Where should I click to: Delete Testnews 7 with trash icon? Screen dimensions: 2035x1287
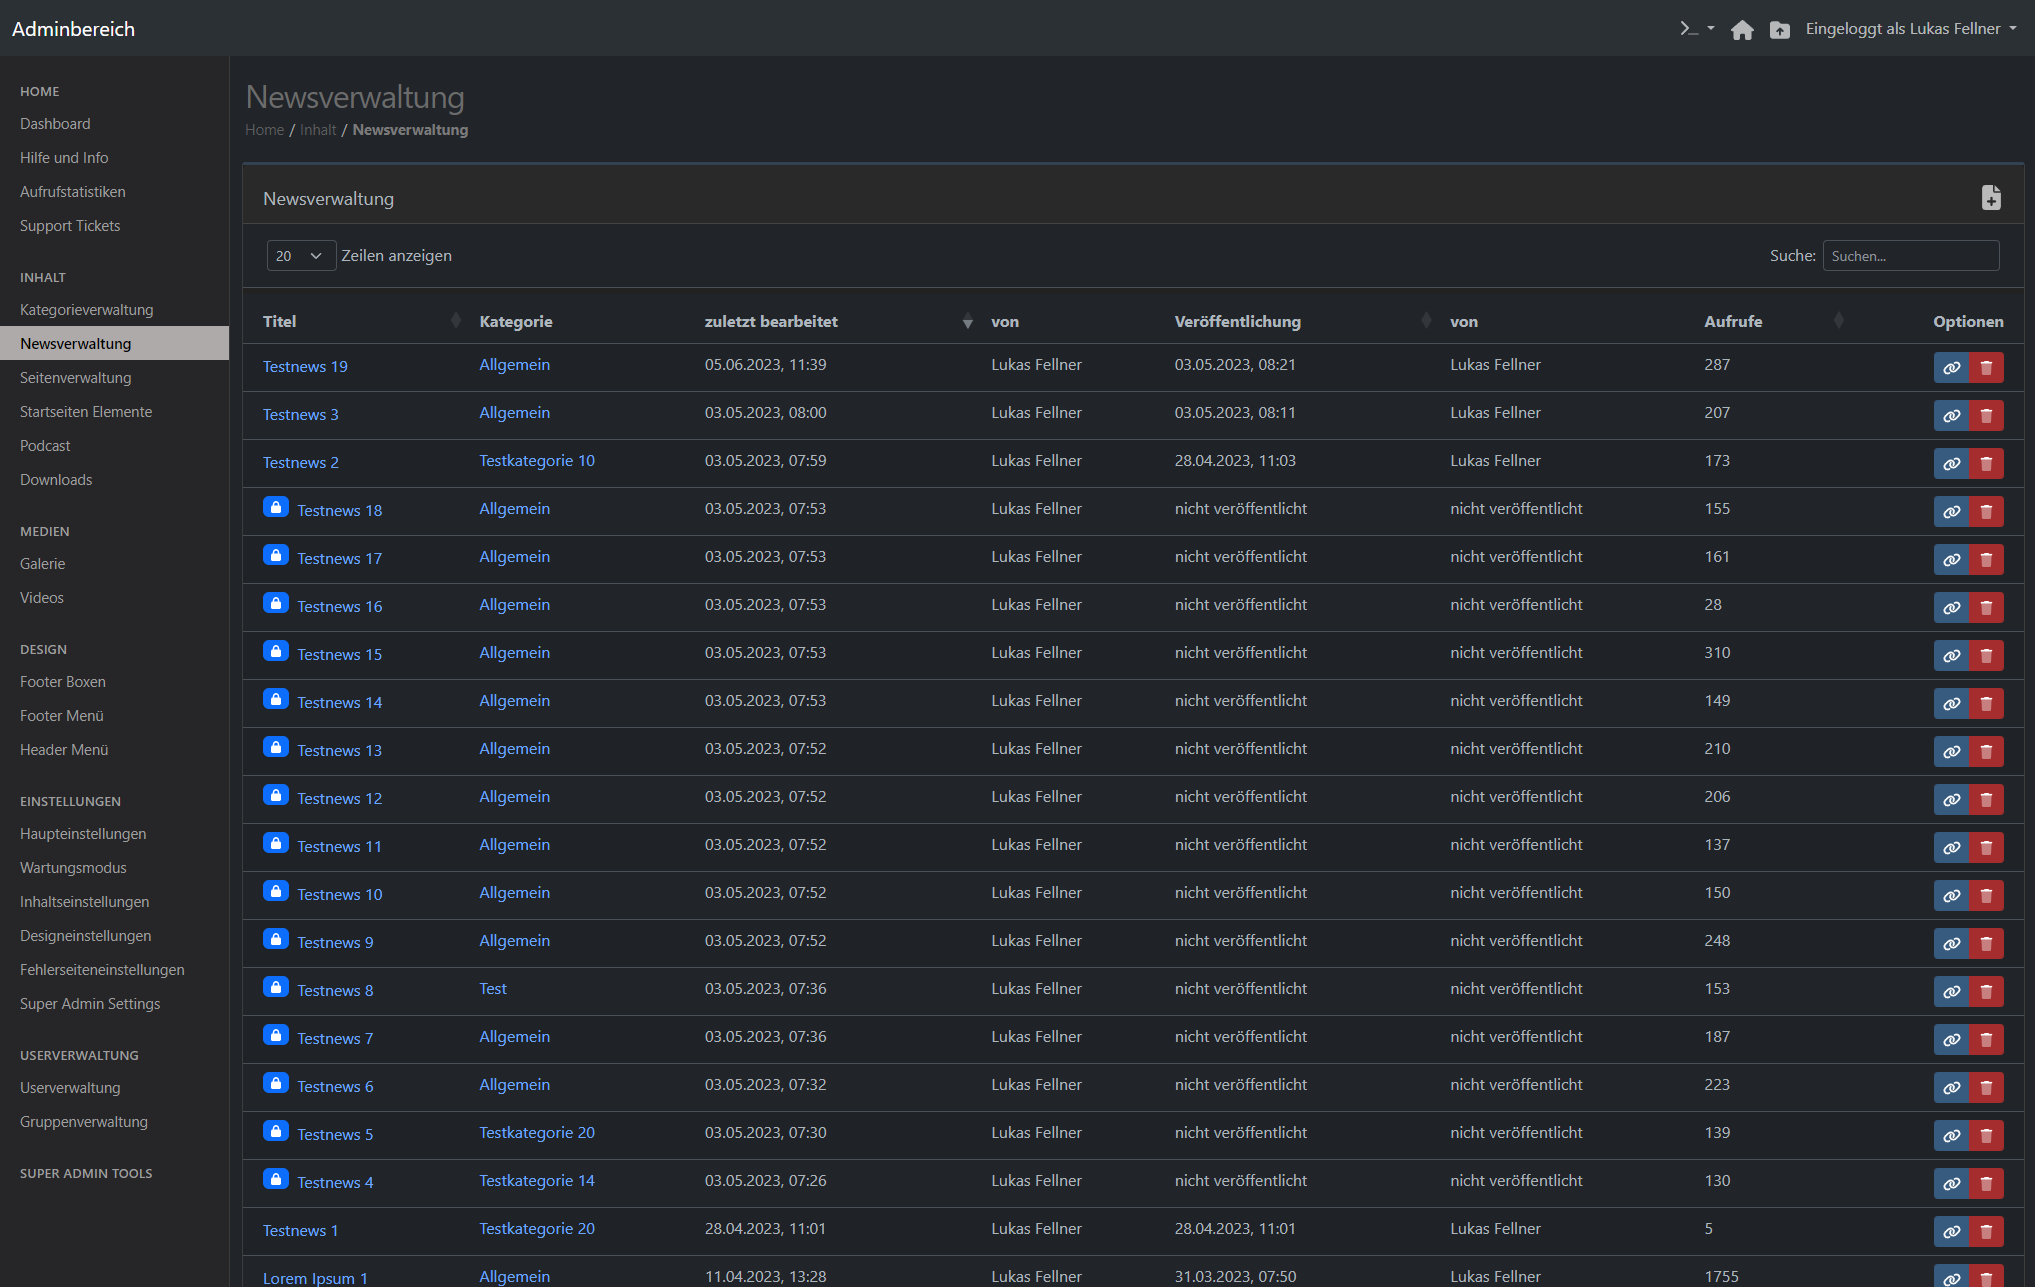1986,1040
